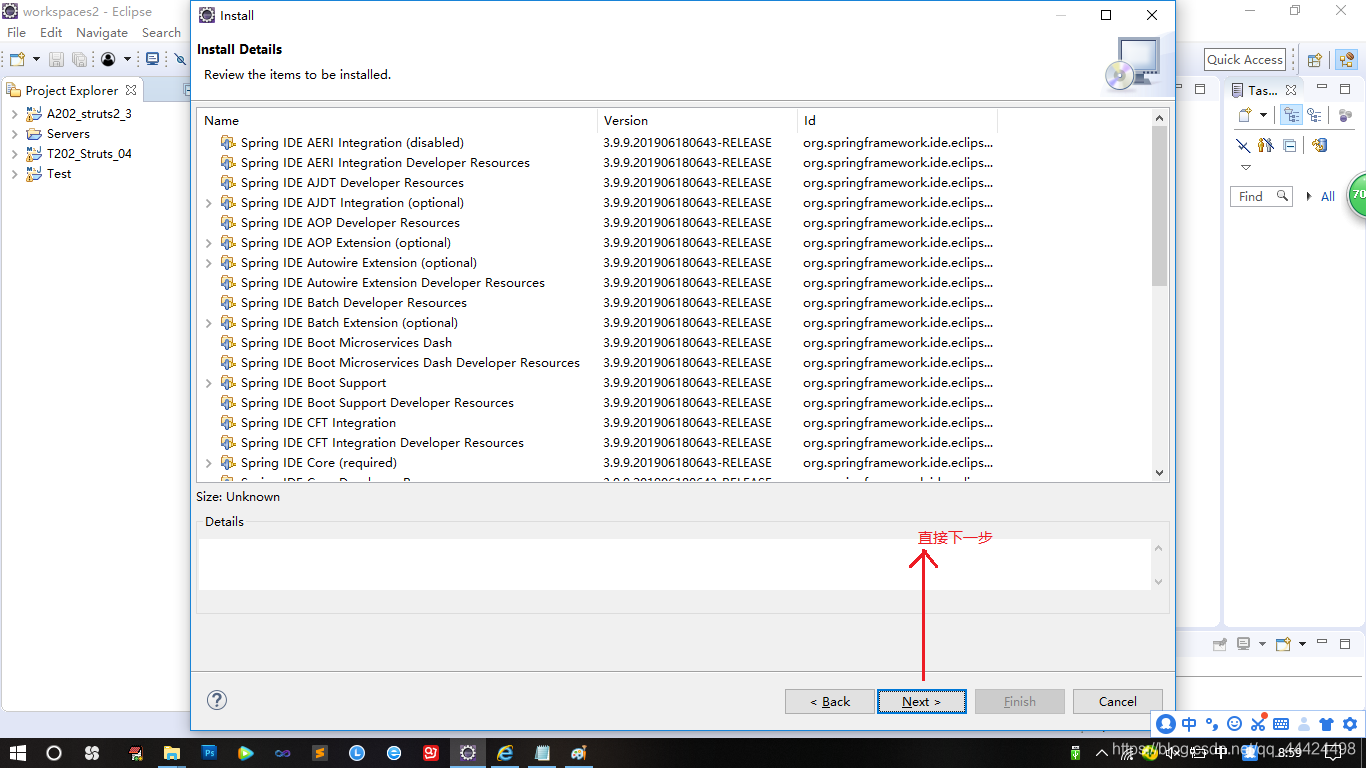
Task: Click the Project Explorer folder icon
Action: click(x=14, y=90)
